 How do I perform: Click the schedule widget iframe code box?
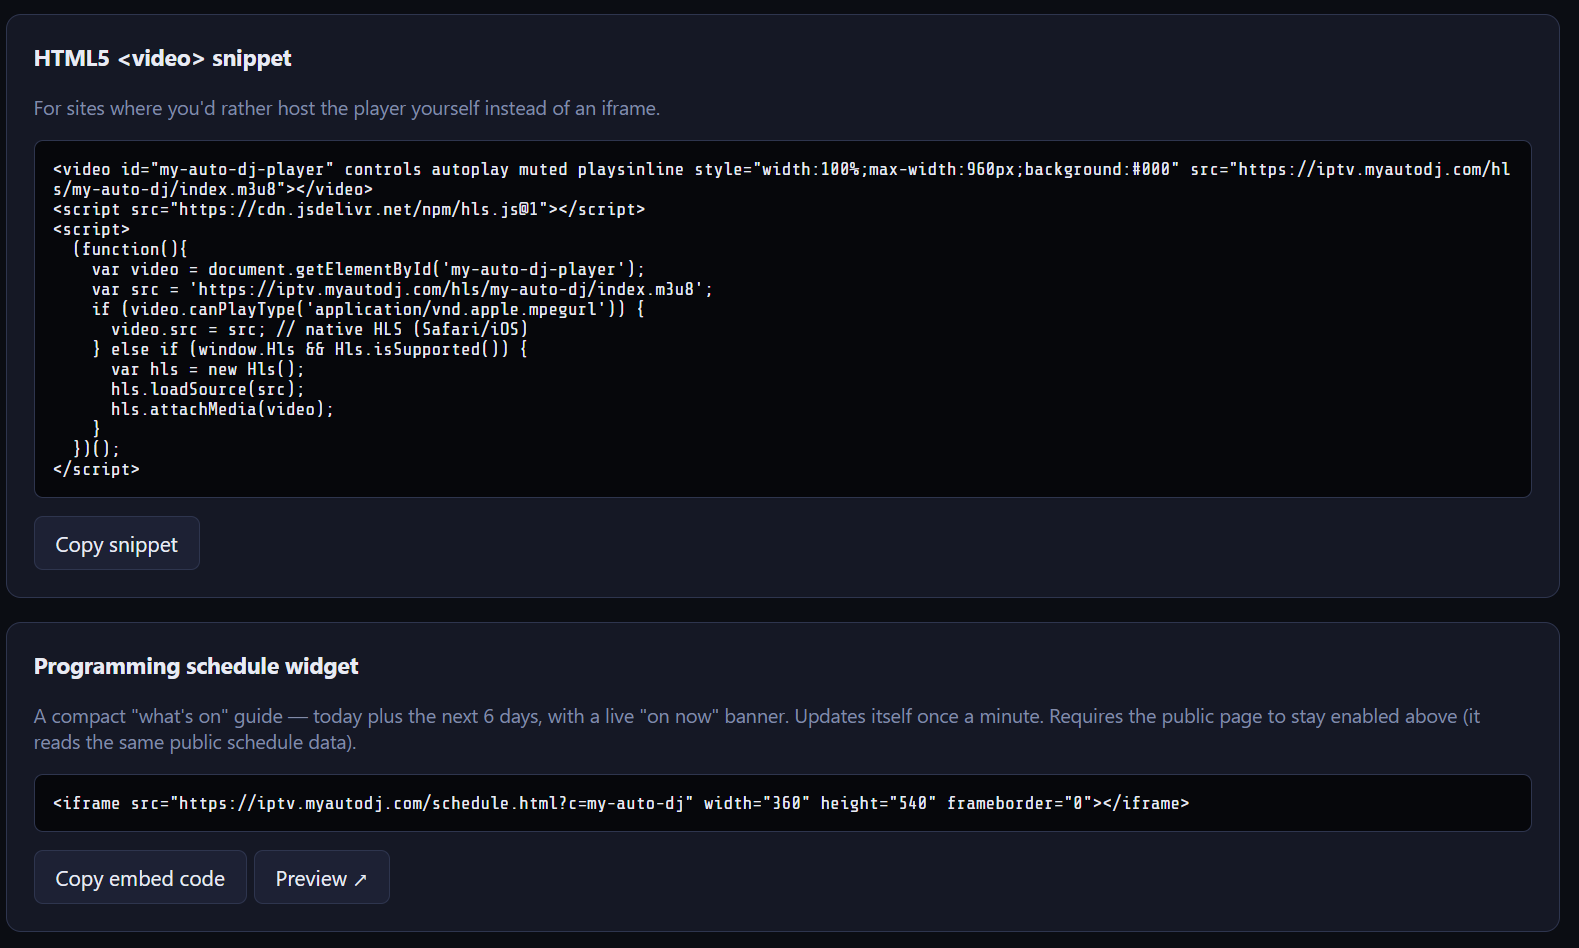[x=783, y=803]
